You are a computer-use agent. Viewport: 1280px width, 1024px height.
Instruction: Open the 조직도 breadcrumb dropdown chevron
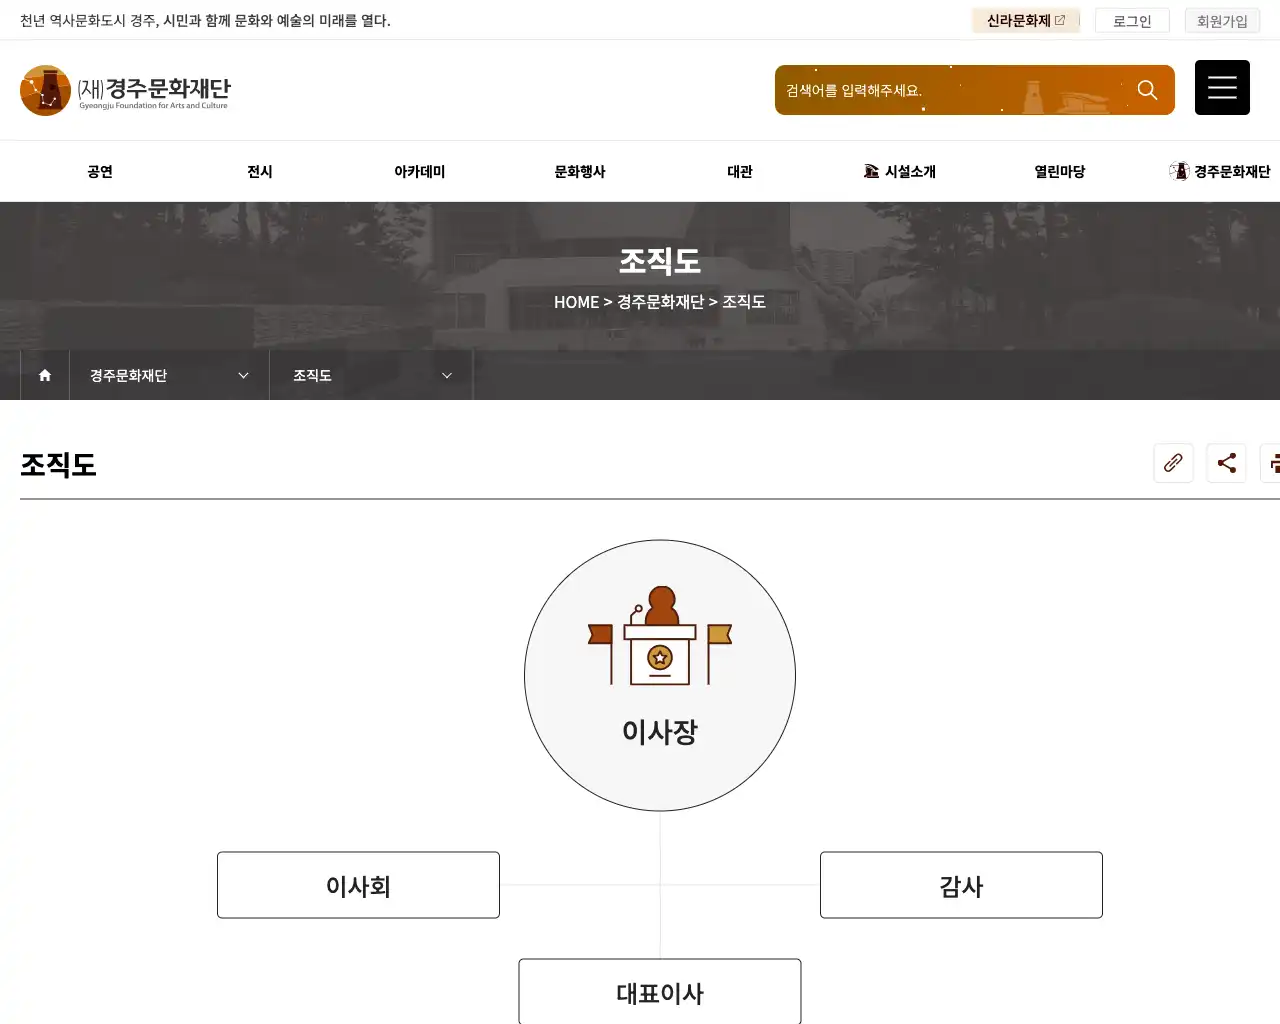446,375
